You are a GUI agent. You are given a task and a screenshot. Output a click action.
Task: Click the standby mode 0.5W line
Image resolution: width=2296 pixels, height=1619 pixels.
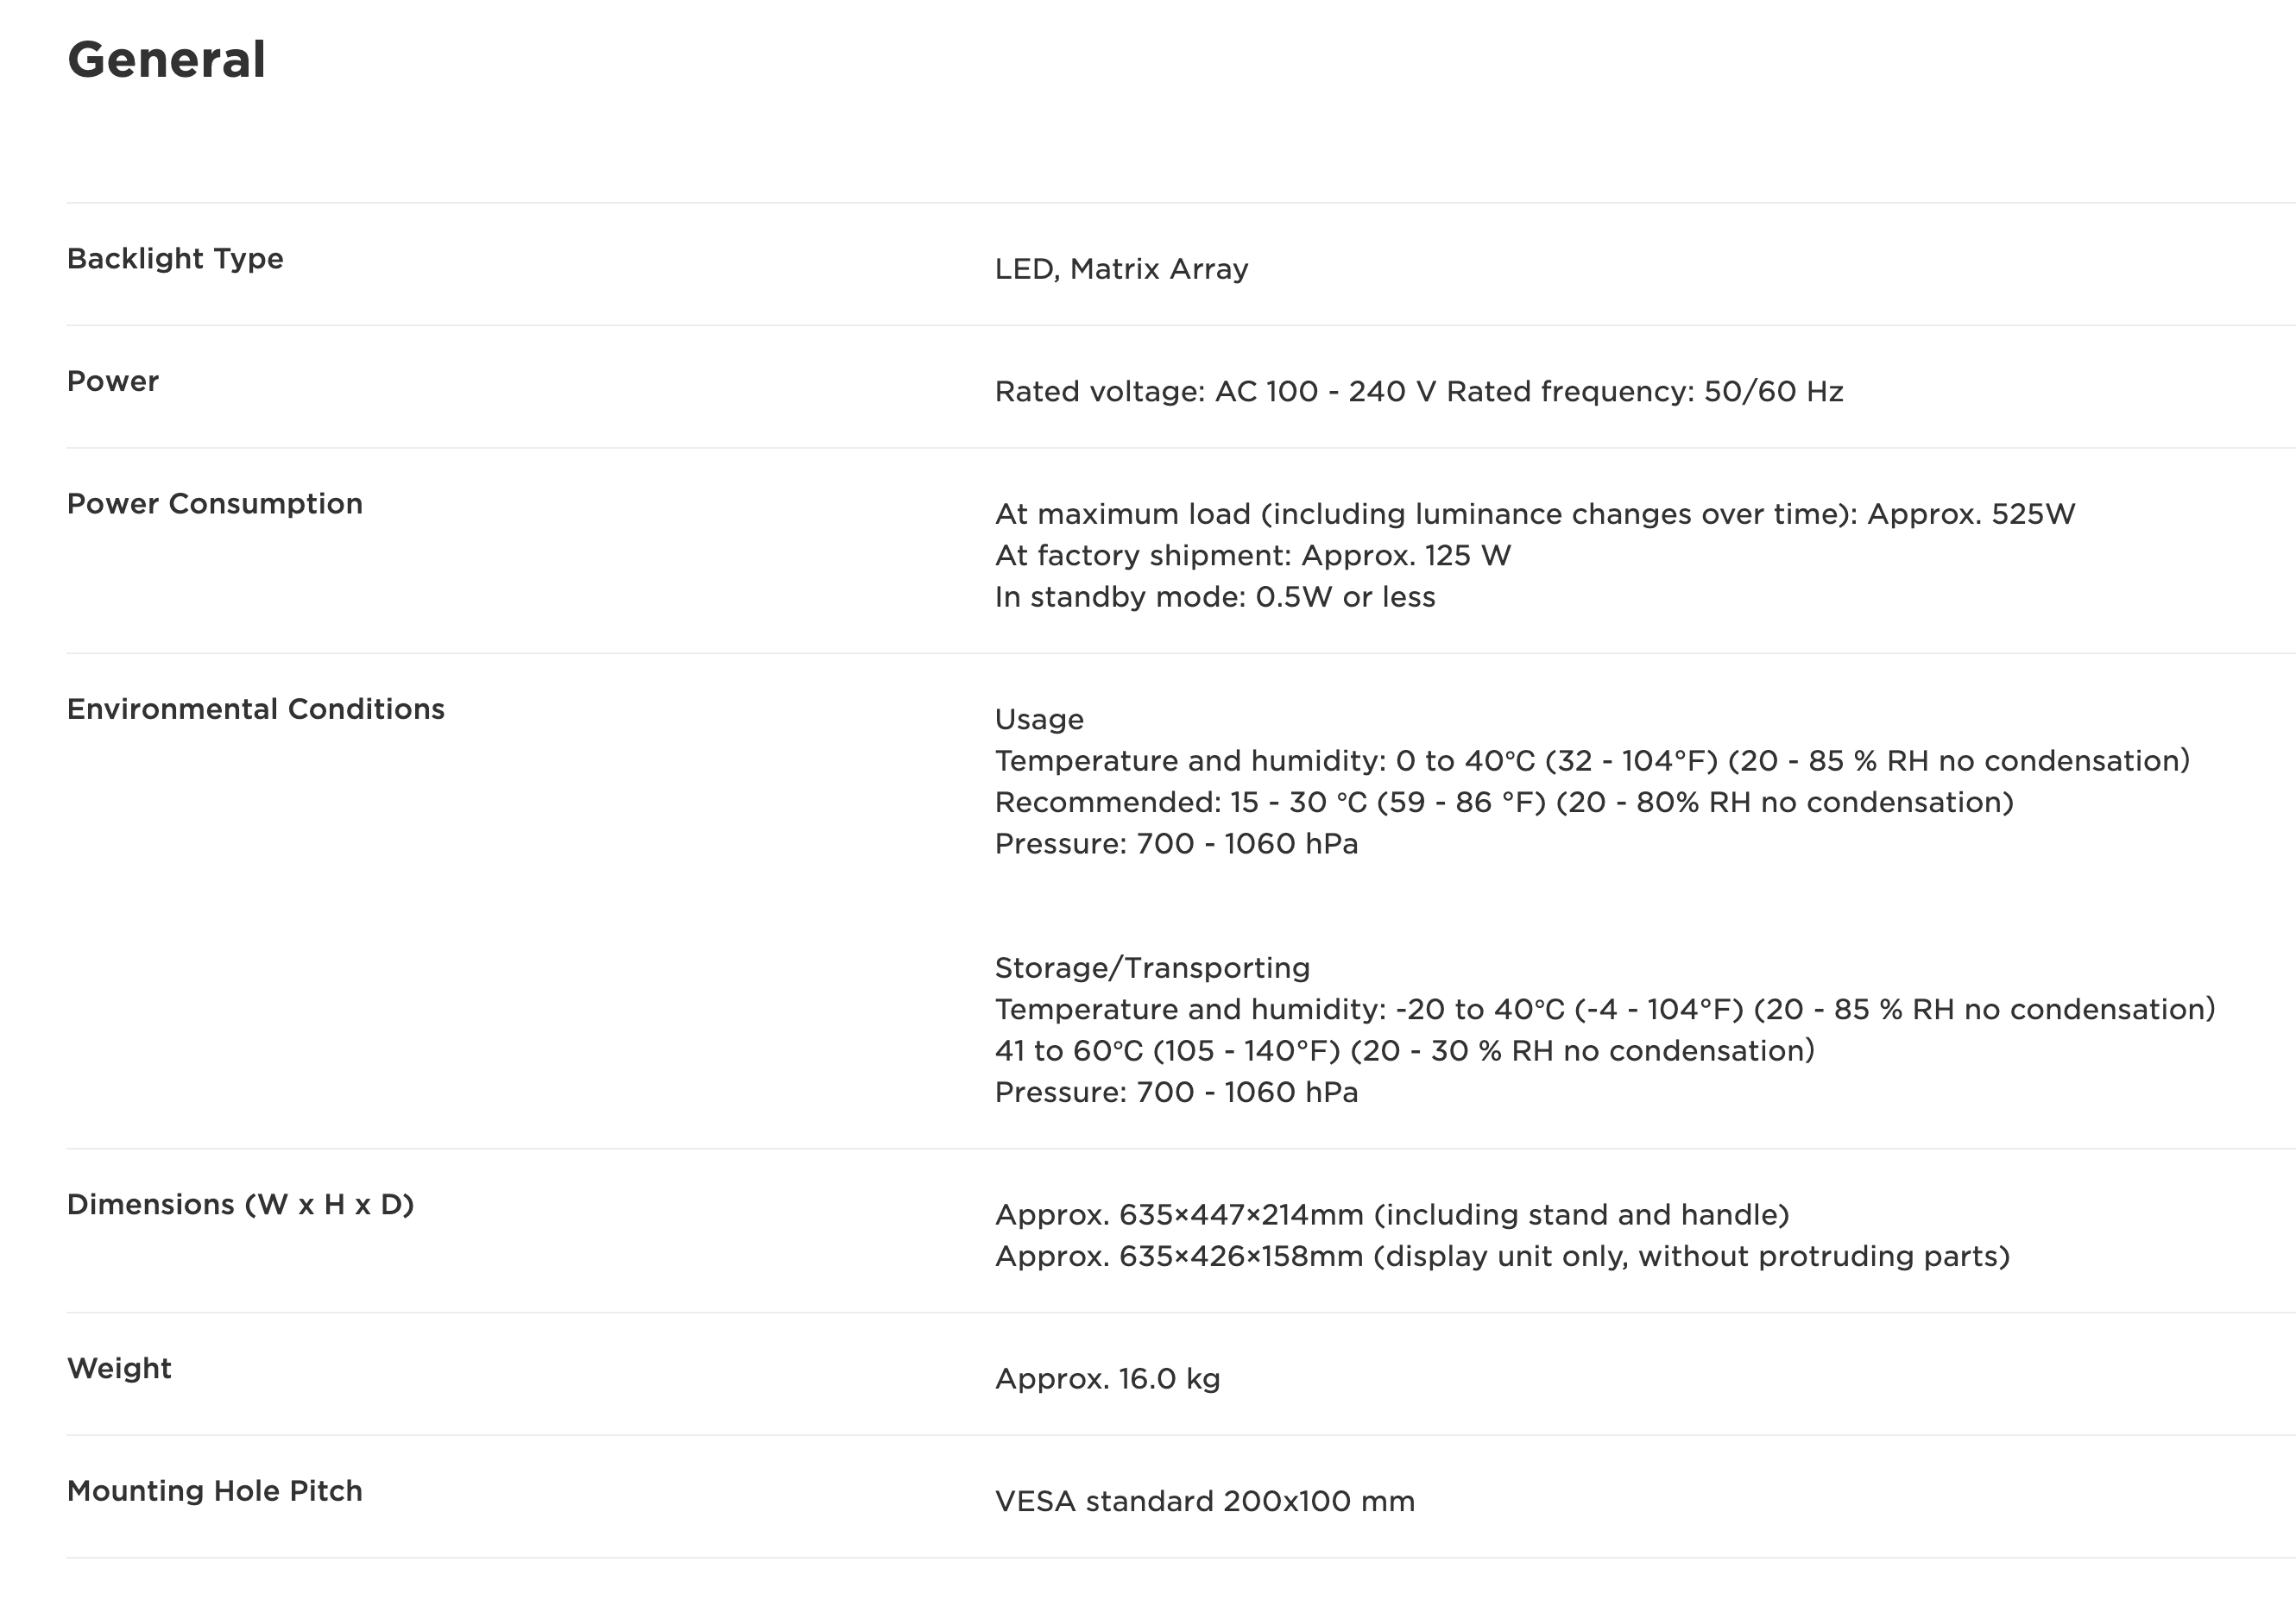[1214, 597]
